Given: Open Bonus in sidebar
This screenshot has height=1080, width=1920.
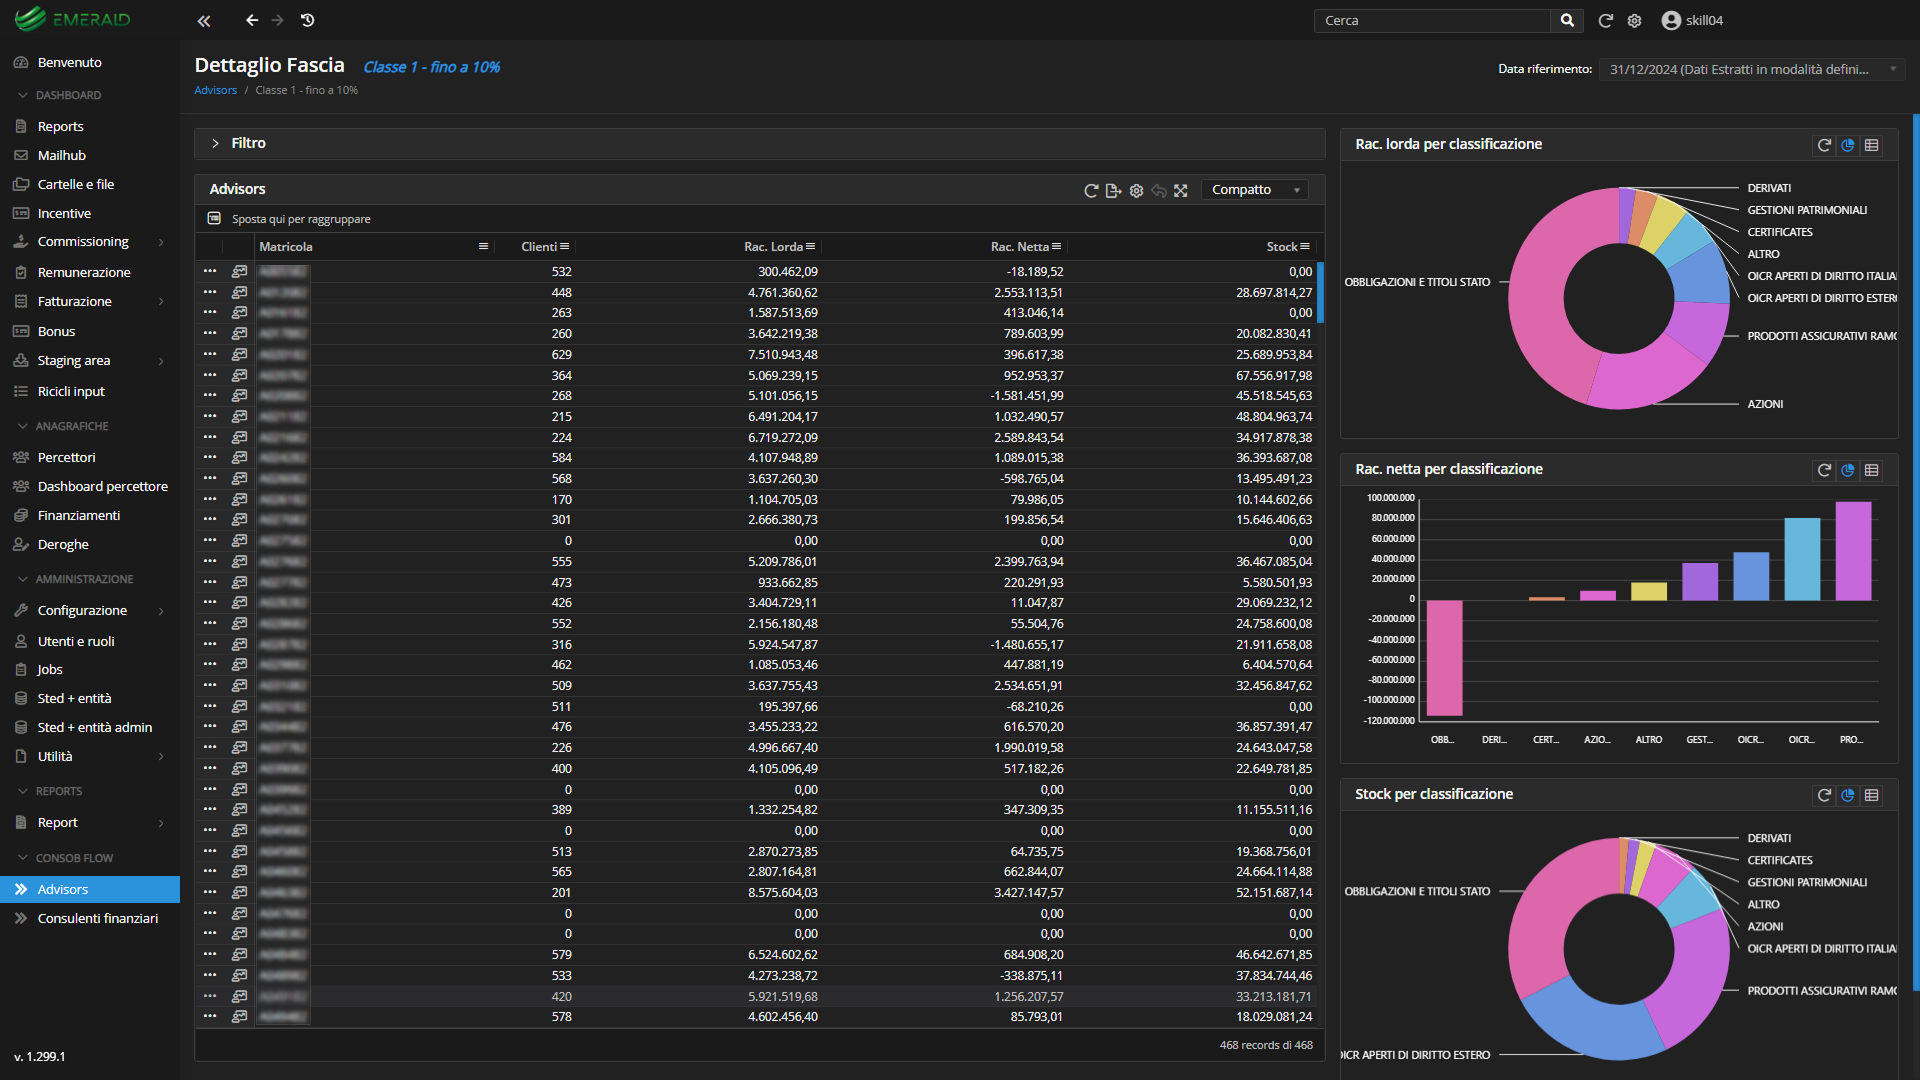Looking at the screenshot, I should click(90, 331).
